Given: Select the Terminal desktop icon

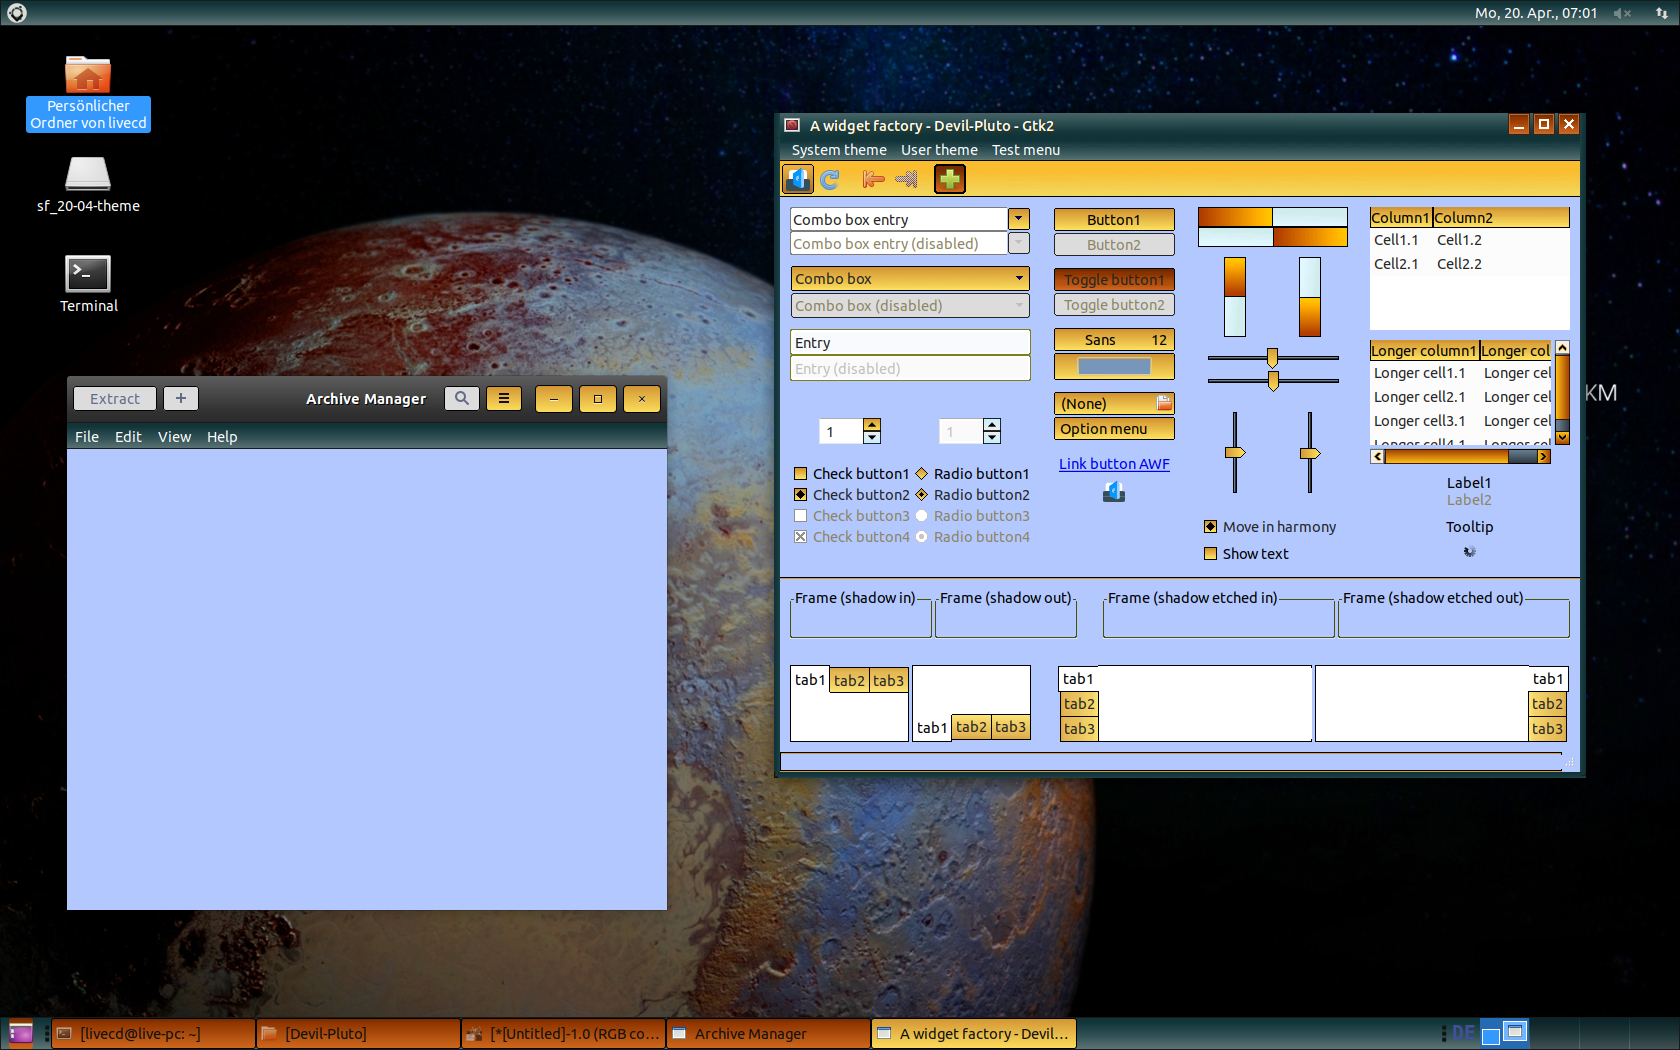Looking at the screenshot, I should click(88, 284).
